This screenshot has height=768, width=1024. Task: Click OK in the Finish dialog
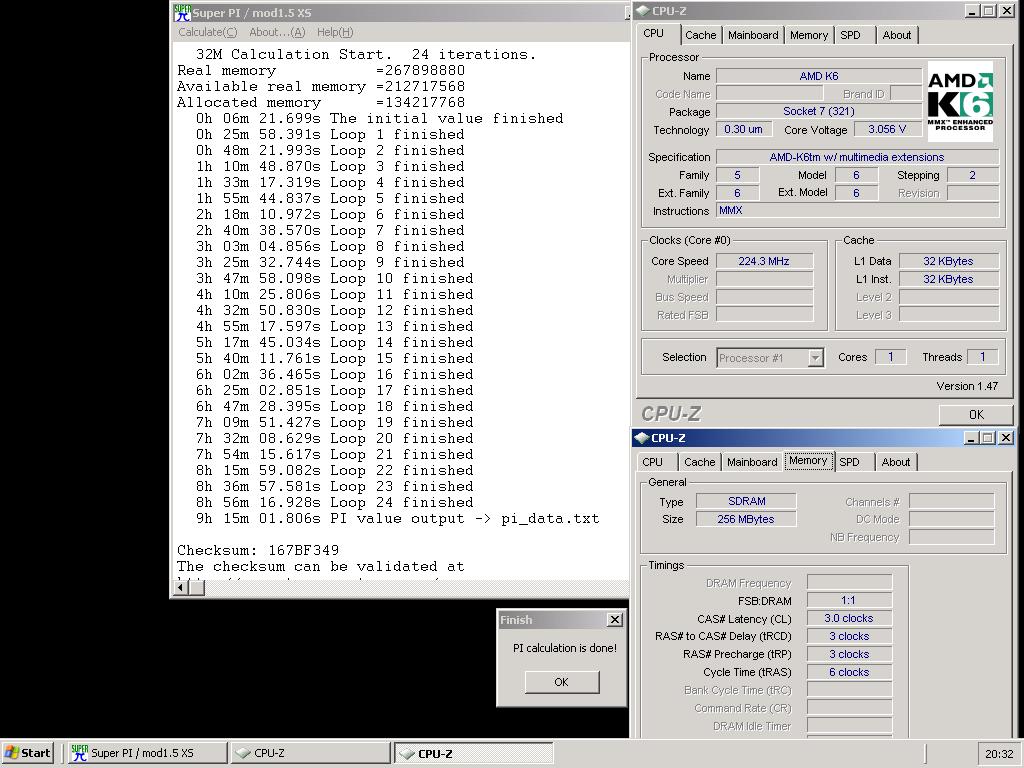coord(562,682)
